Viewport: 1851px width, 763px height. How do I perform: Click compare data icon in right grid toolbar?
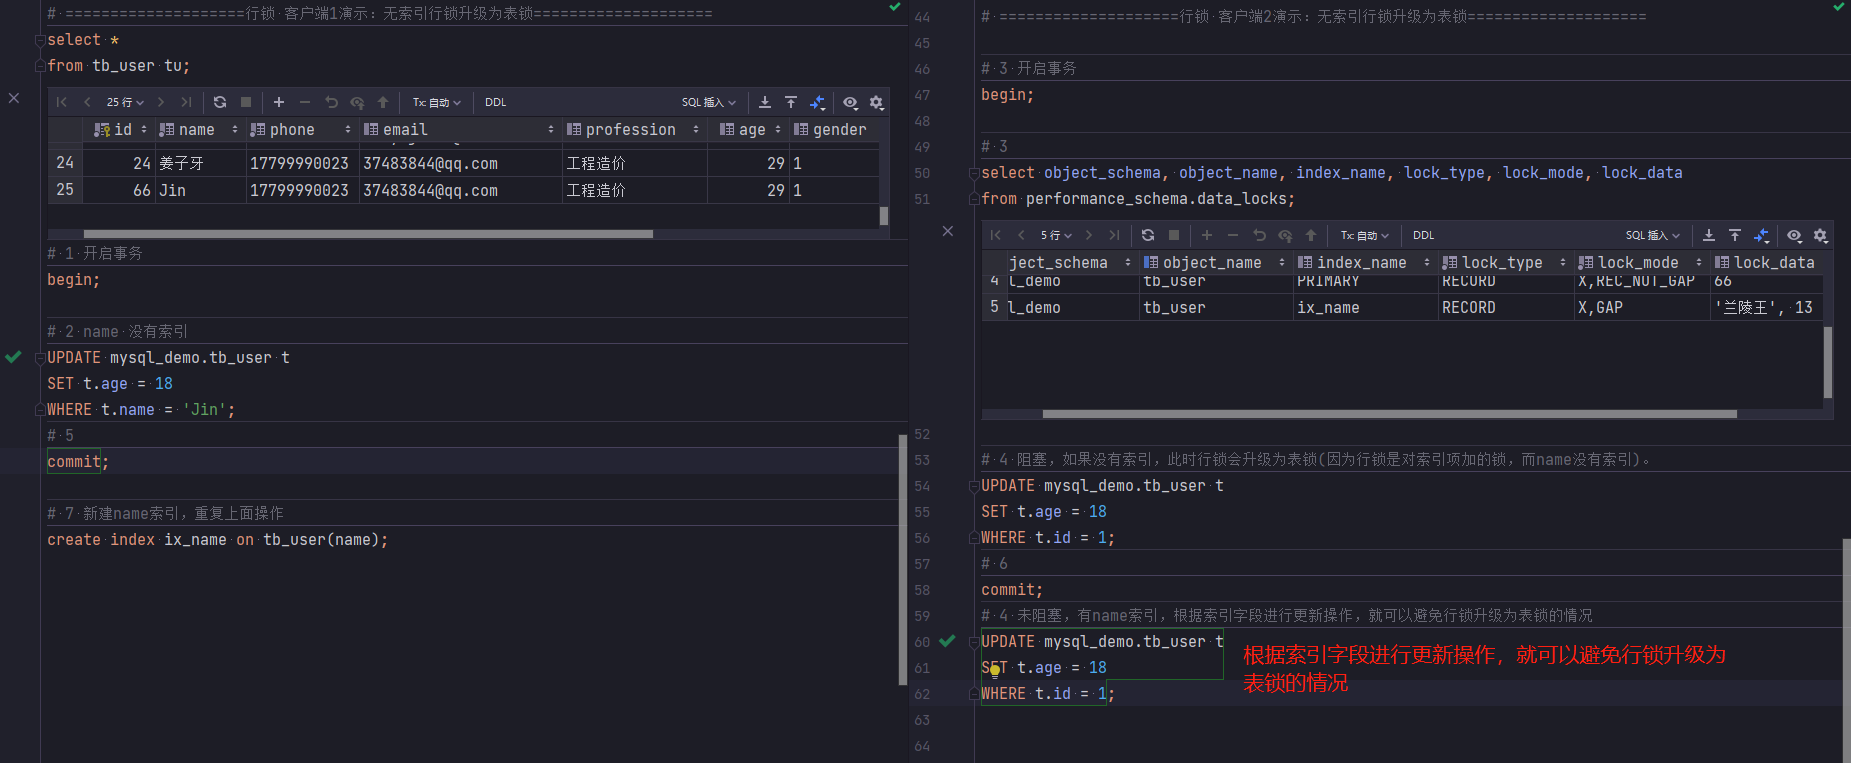pos(1762,235)
